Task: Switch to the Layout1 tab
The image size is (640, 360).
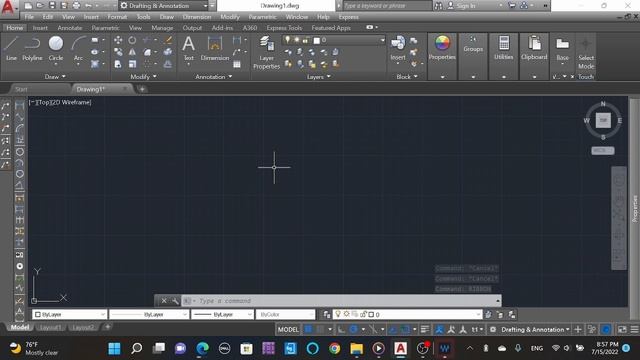Action: click(x=51, y=327)
